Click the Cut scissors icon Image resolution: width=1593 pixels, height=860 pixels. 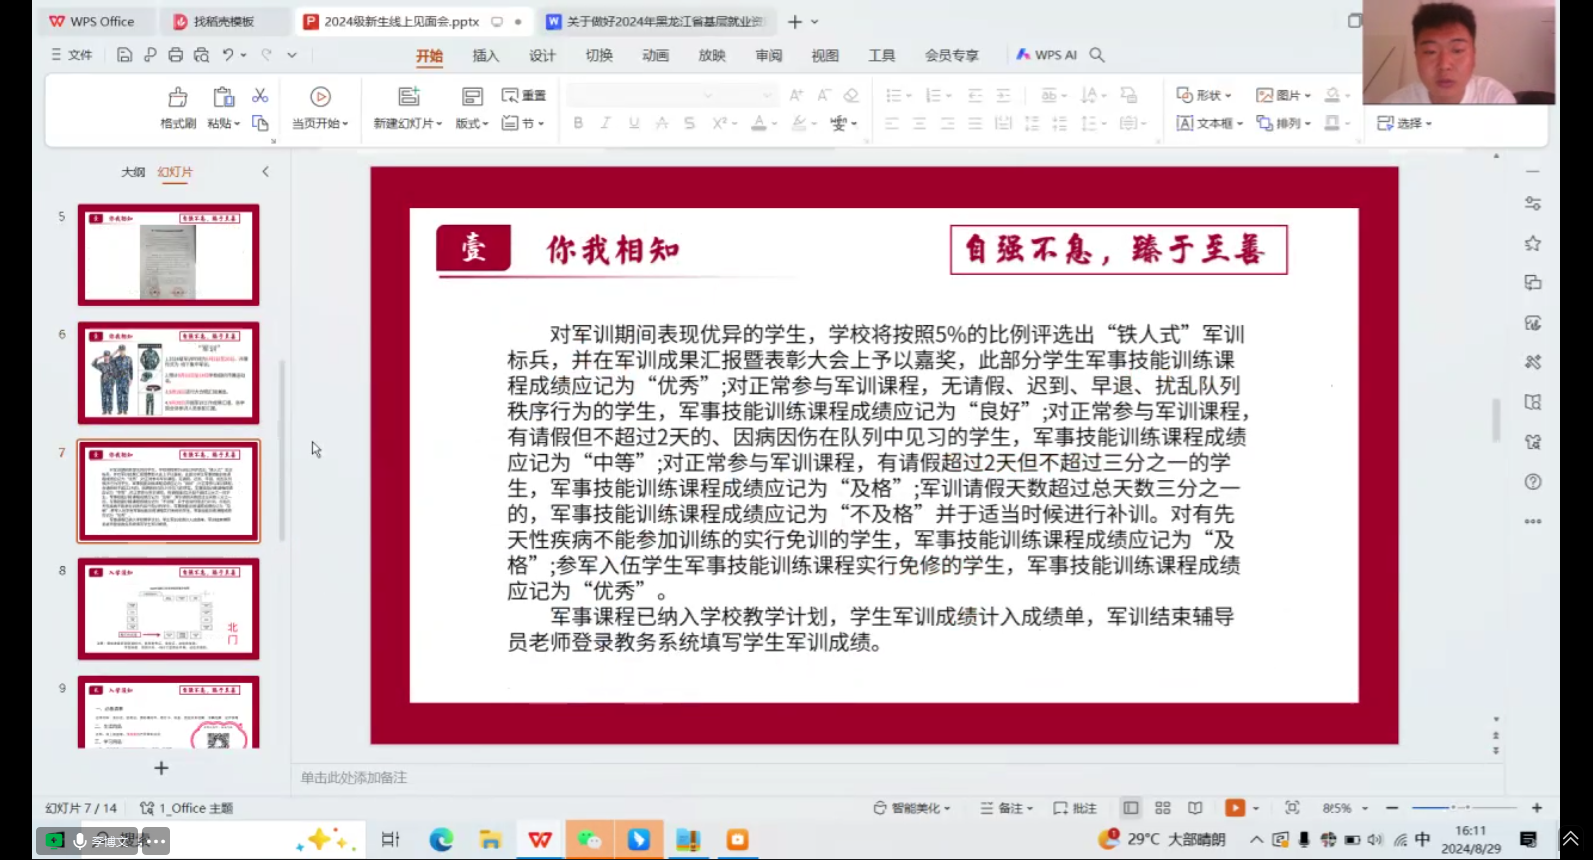[260, 96]
